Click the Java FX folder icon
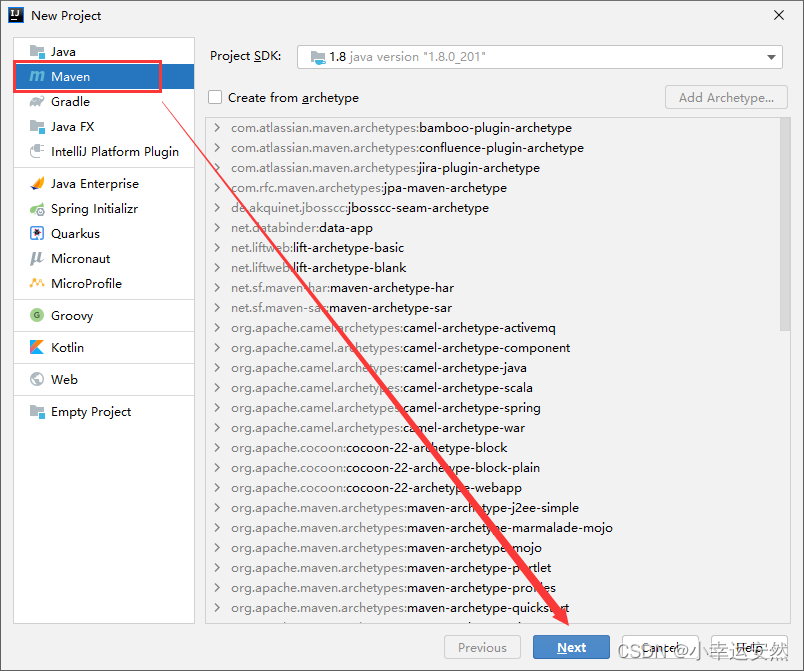This screenshot has height=671, width=804. [x=37, y=127]
